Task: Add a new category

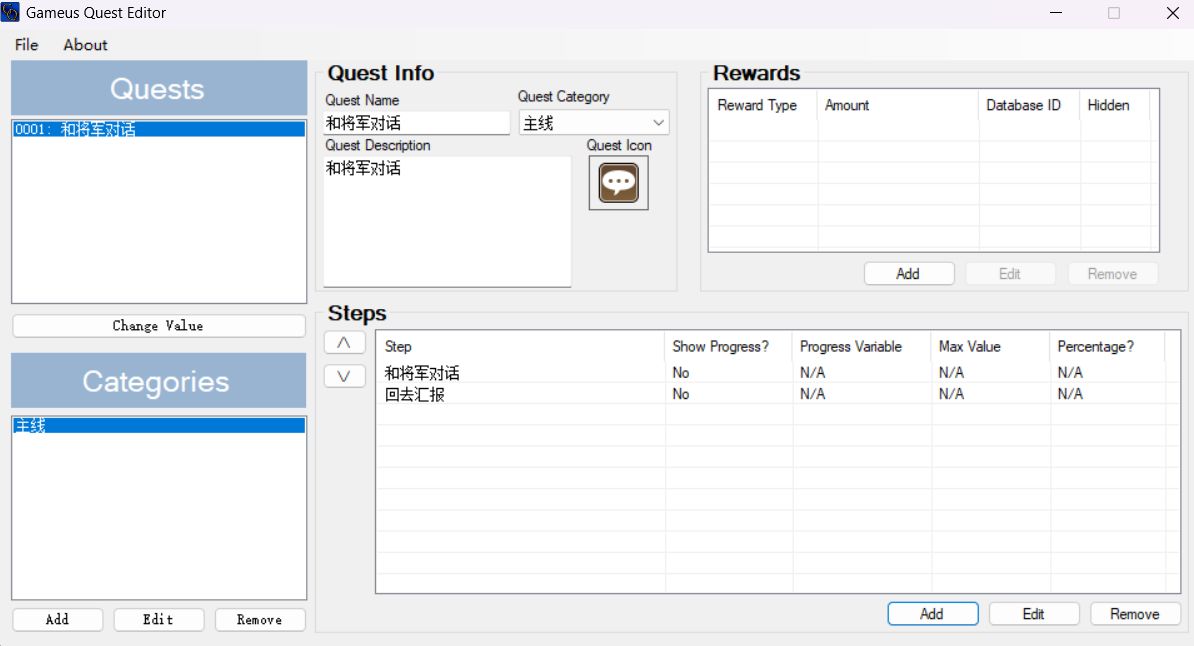Action: [57, 619]
